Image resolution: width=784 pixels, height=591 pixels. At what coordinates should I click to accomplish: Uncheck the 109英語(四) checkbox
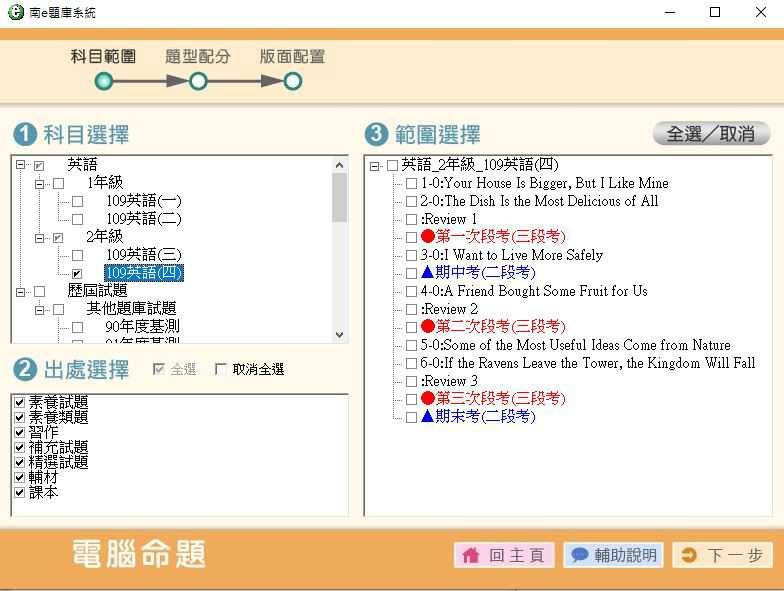pos(78,274)
